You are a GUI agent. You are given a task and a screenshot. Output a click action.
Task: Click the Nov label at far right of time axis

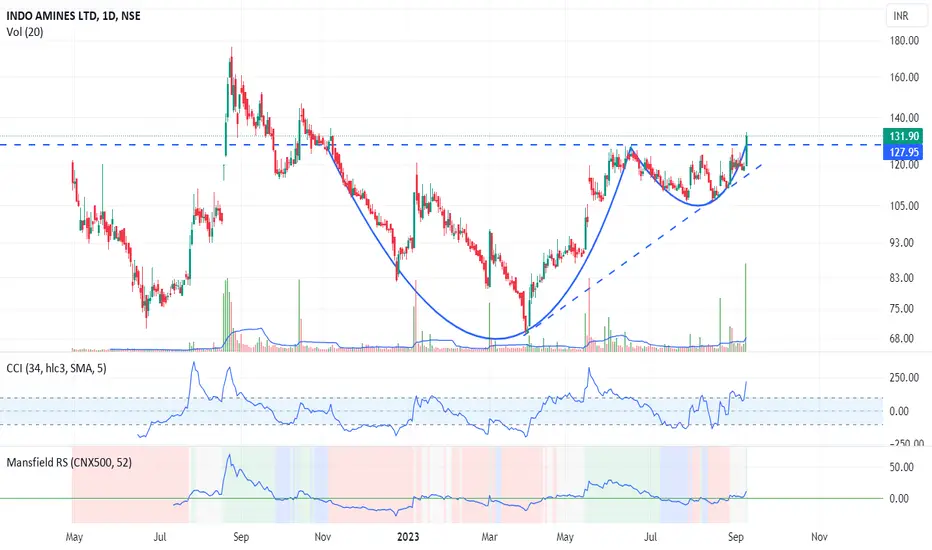pyautogui.click(x=819, y=537)
